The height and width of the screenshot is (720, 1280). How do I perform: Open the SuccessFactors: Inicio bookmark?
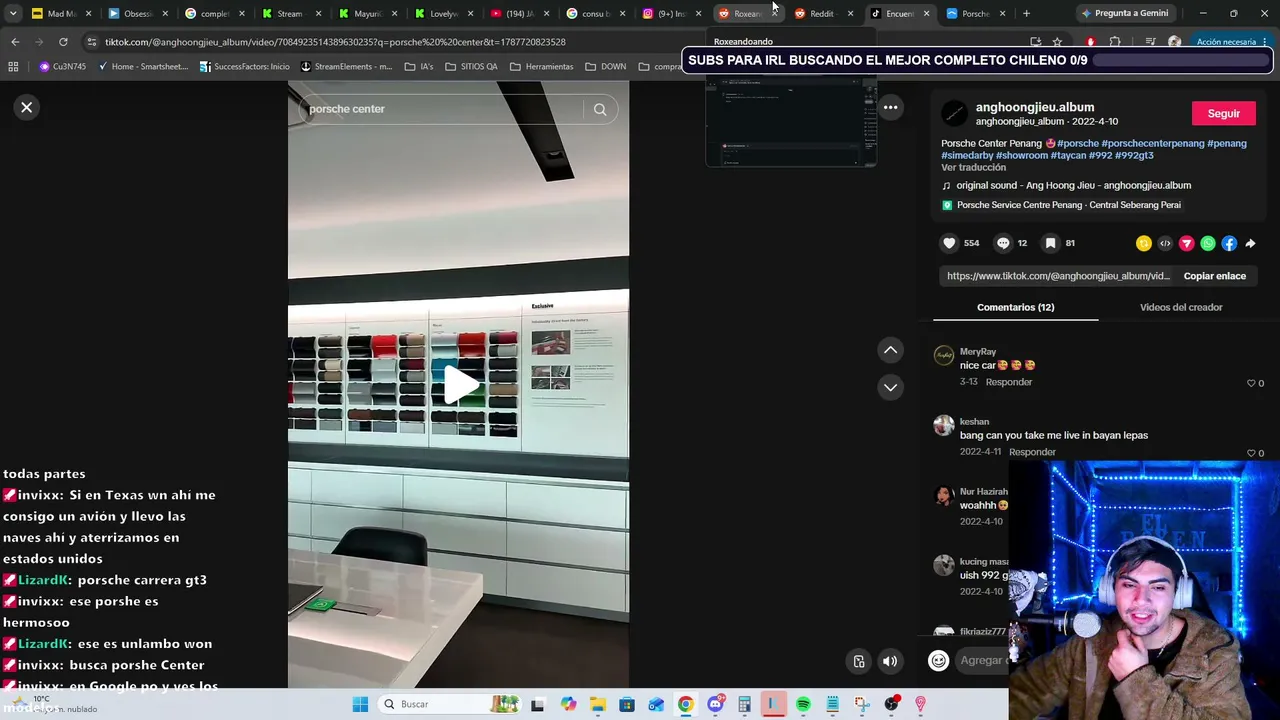pyautogui.click(x=245, y=67)
